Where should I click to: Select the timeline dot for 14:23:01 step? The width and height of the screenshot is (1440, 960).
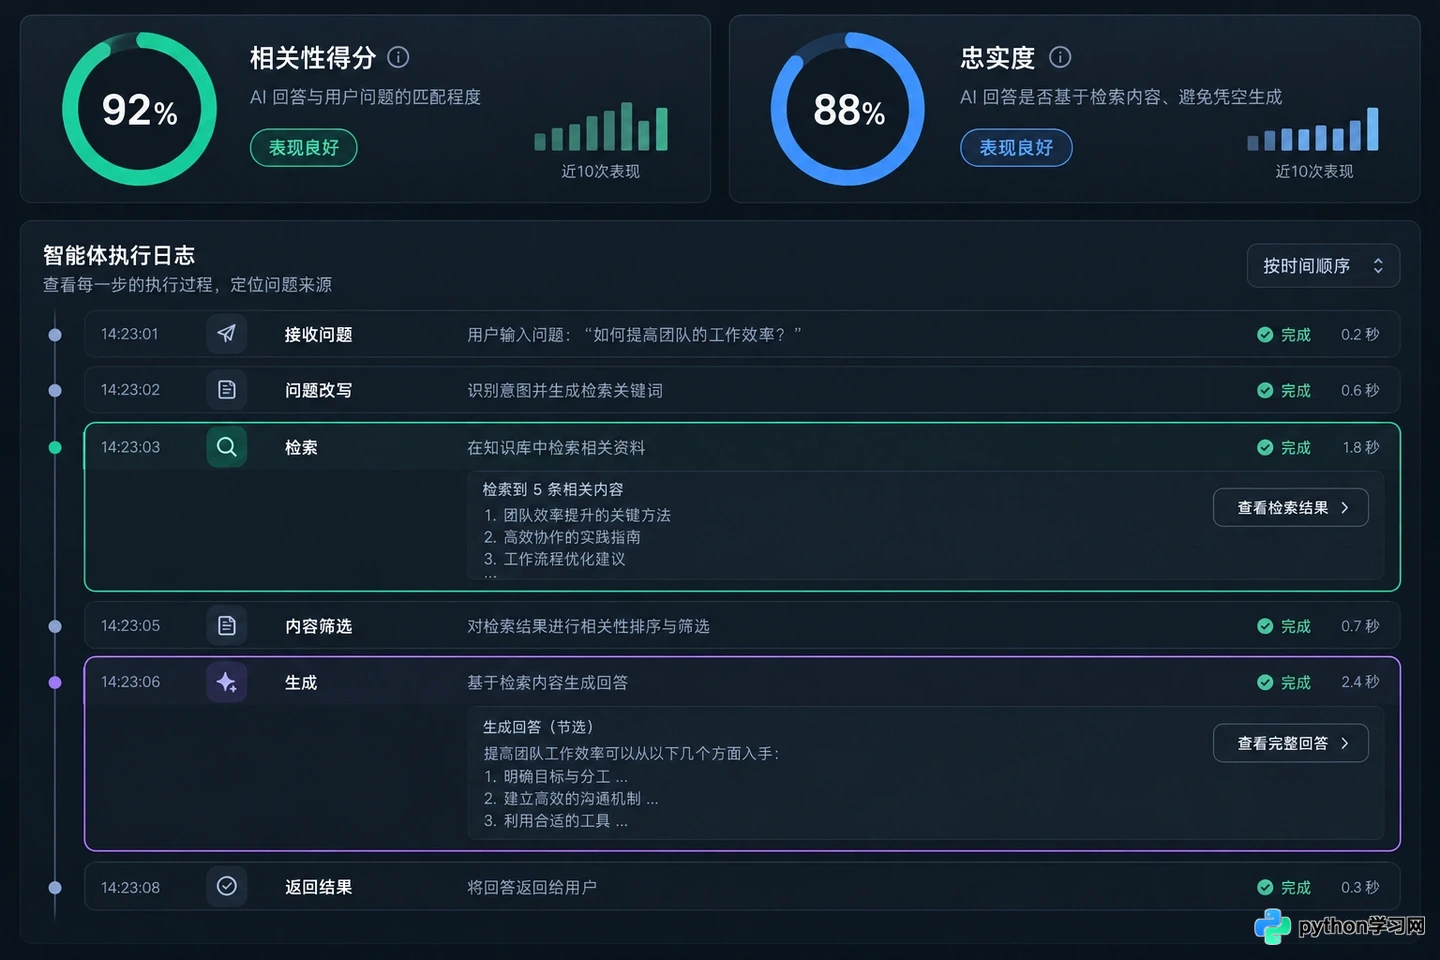[55, 335]
